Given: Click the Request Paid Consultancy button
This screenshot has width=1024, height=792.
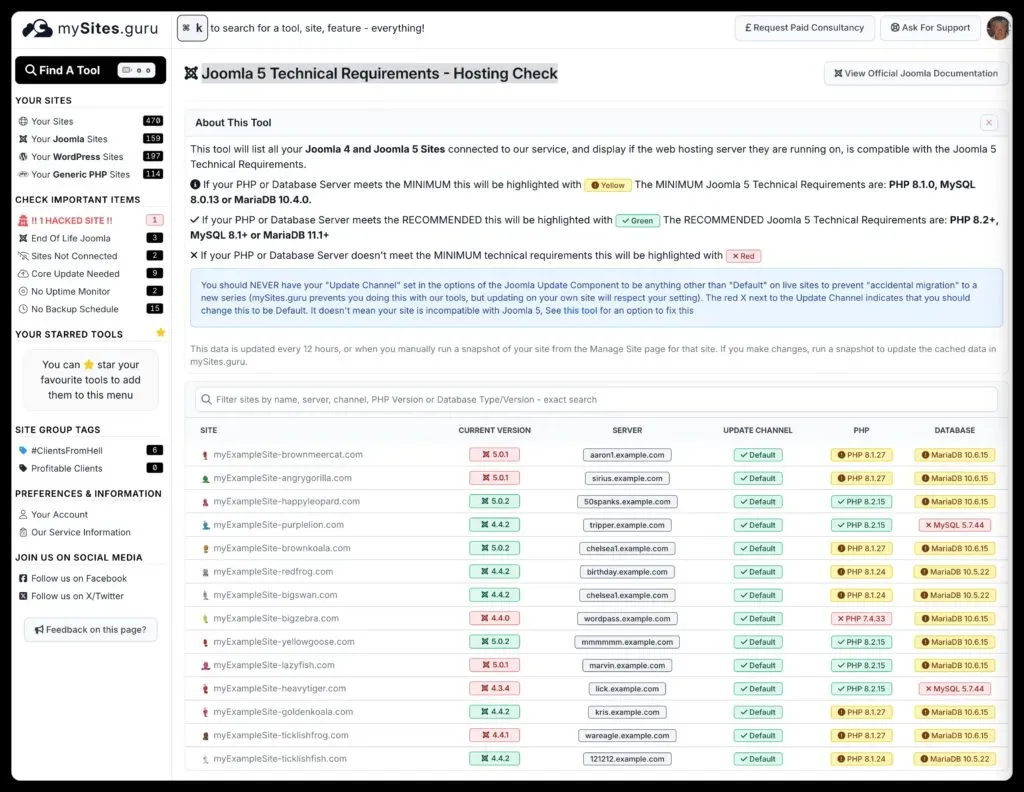Looking at the screenshot, I should coord(804,28).
